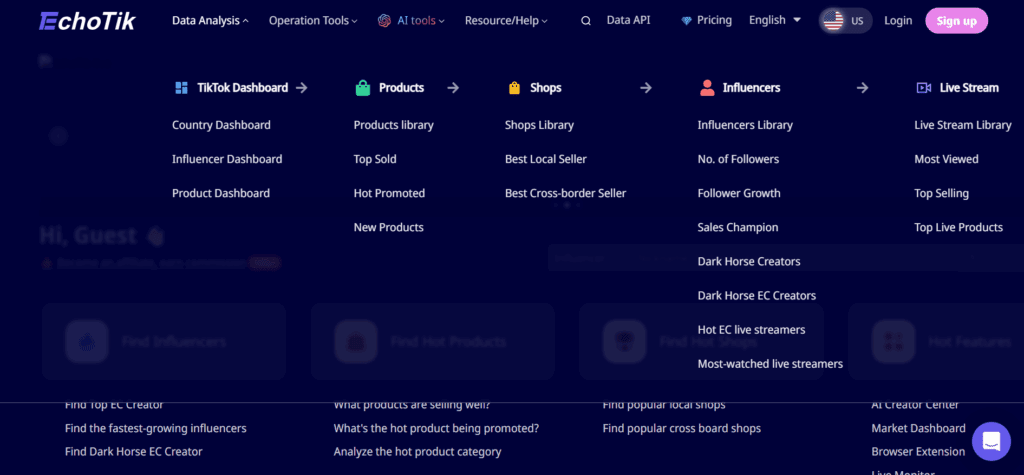
Task: Select Dark Horse EC Creators
Action: 757,295
